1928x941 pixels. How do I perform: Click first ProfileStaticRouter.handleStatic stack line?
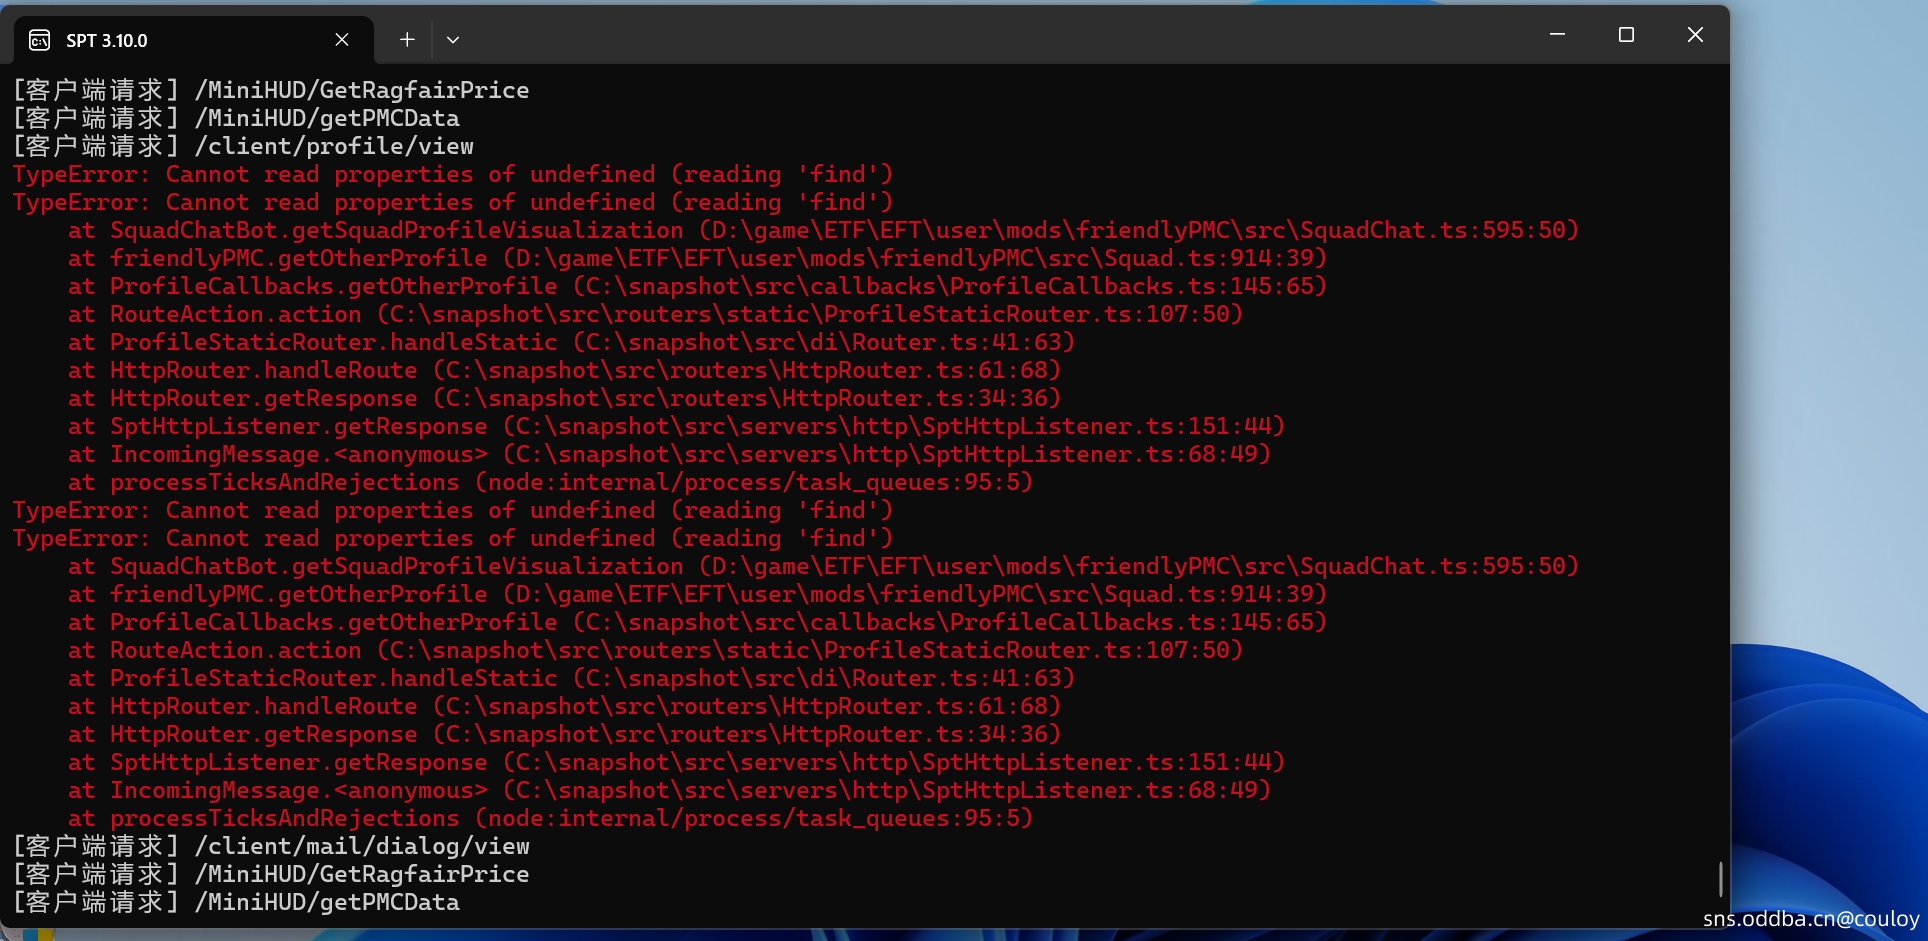(x=572, y=342)
